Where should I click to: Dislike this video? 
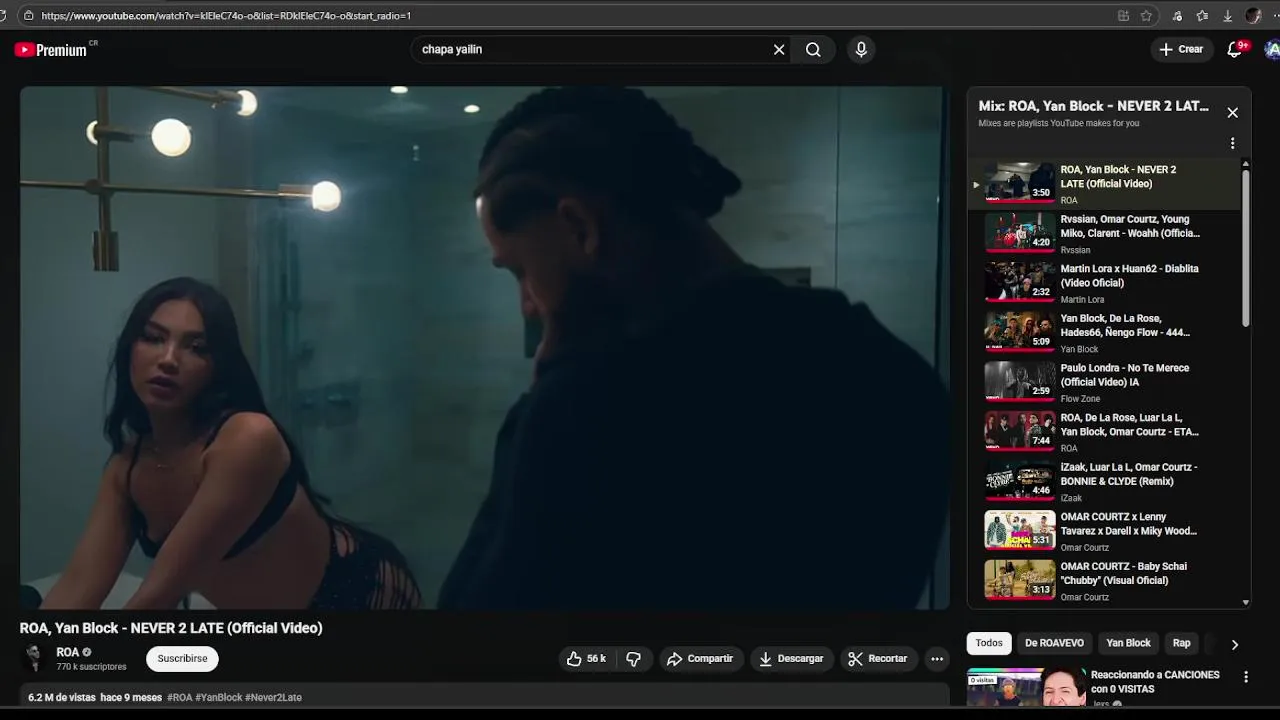(x=633, y=658)
